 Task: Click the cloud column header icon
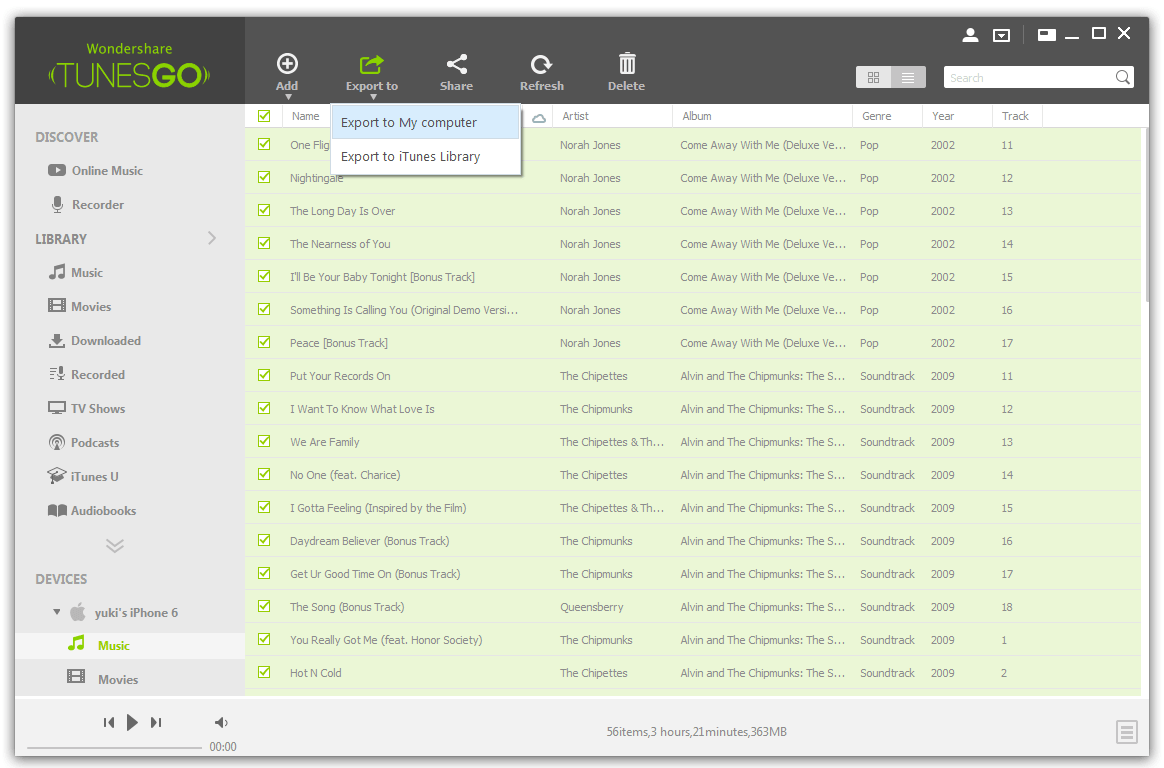(540, 117)
